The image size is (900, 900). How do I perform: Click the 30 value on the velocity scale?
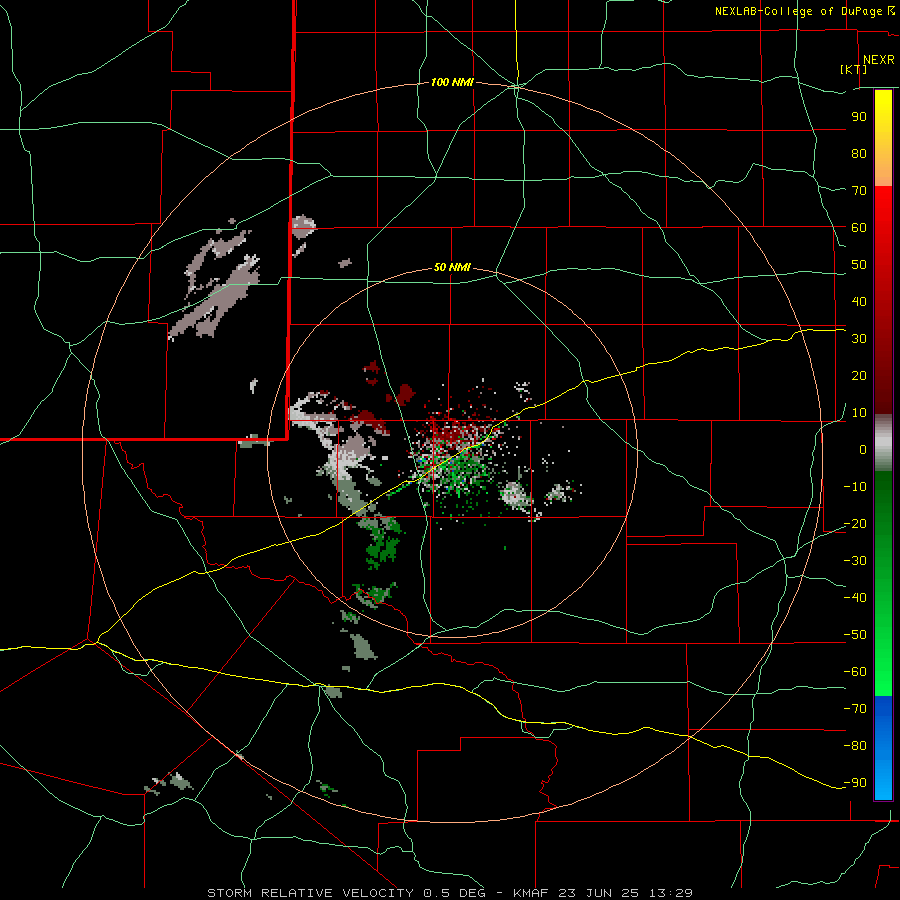tap(859, 339)
